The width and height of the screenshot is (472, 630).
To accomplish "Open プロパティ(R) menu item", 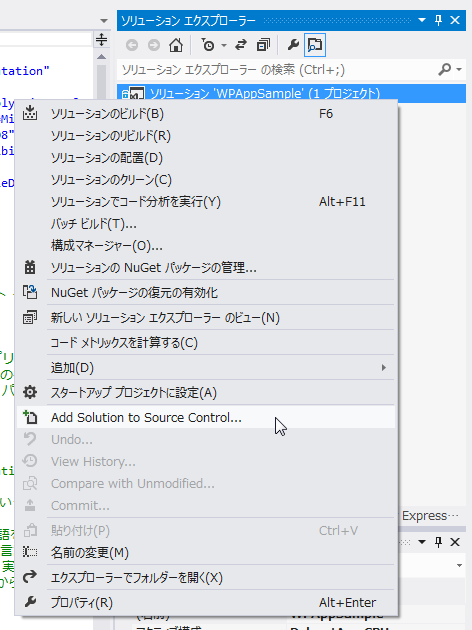I will 206,603.
